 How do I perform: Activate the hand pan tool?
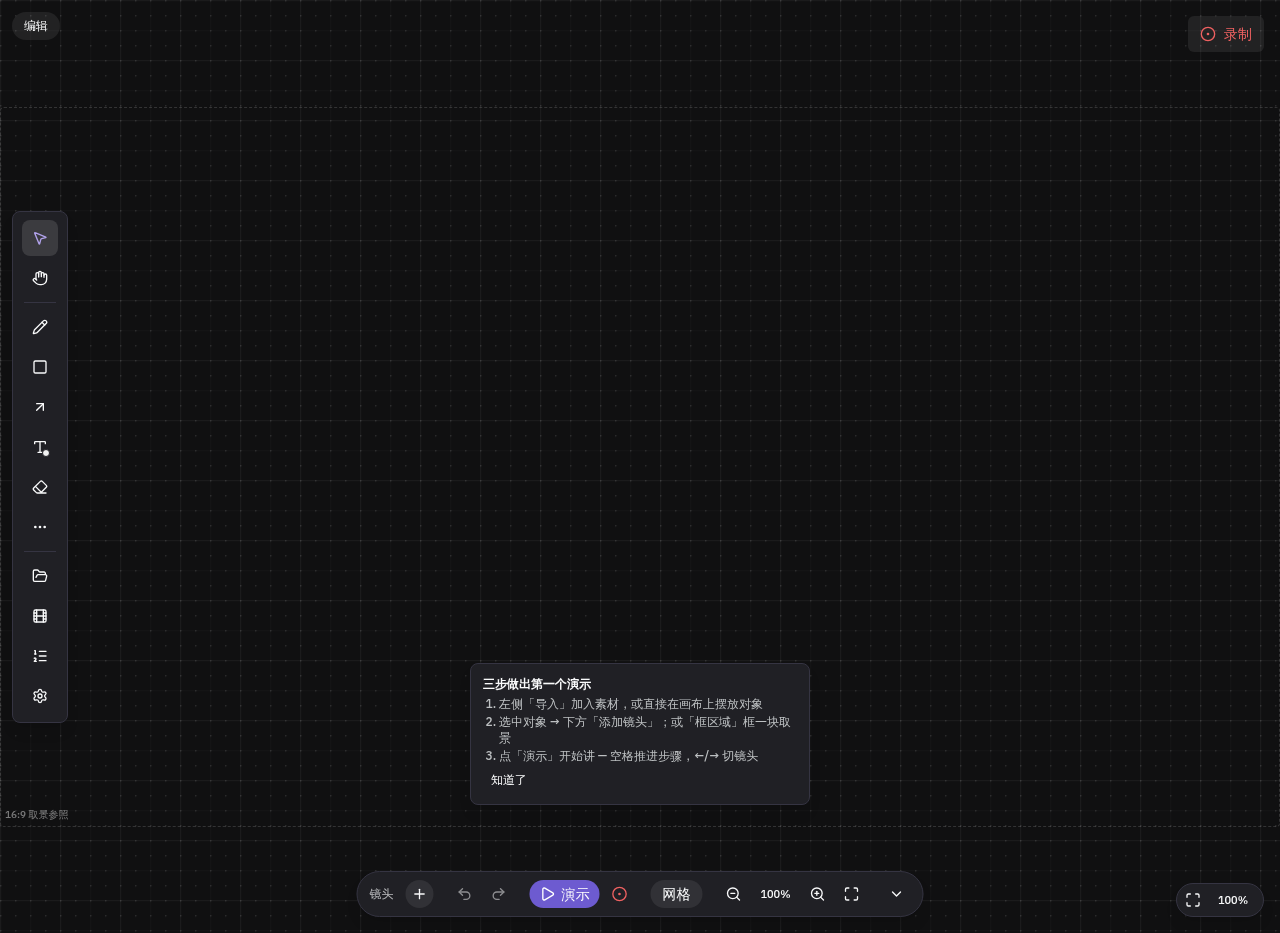(40, 278)
